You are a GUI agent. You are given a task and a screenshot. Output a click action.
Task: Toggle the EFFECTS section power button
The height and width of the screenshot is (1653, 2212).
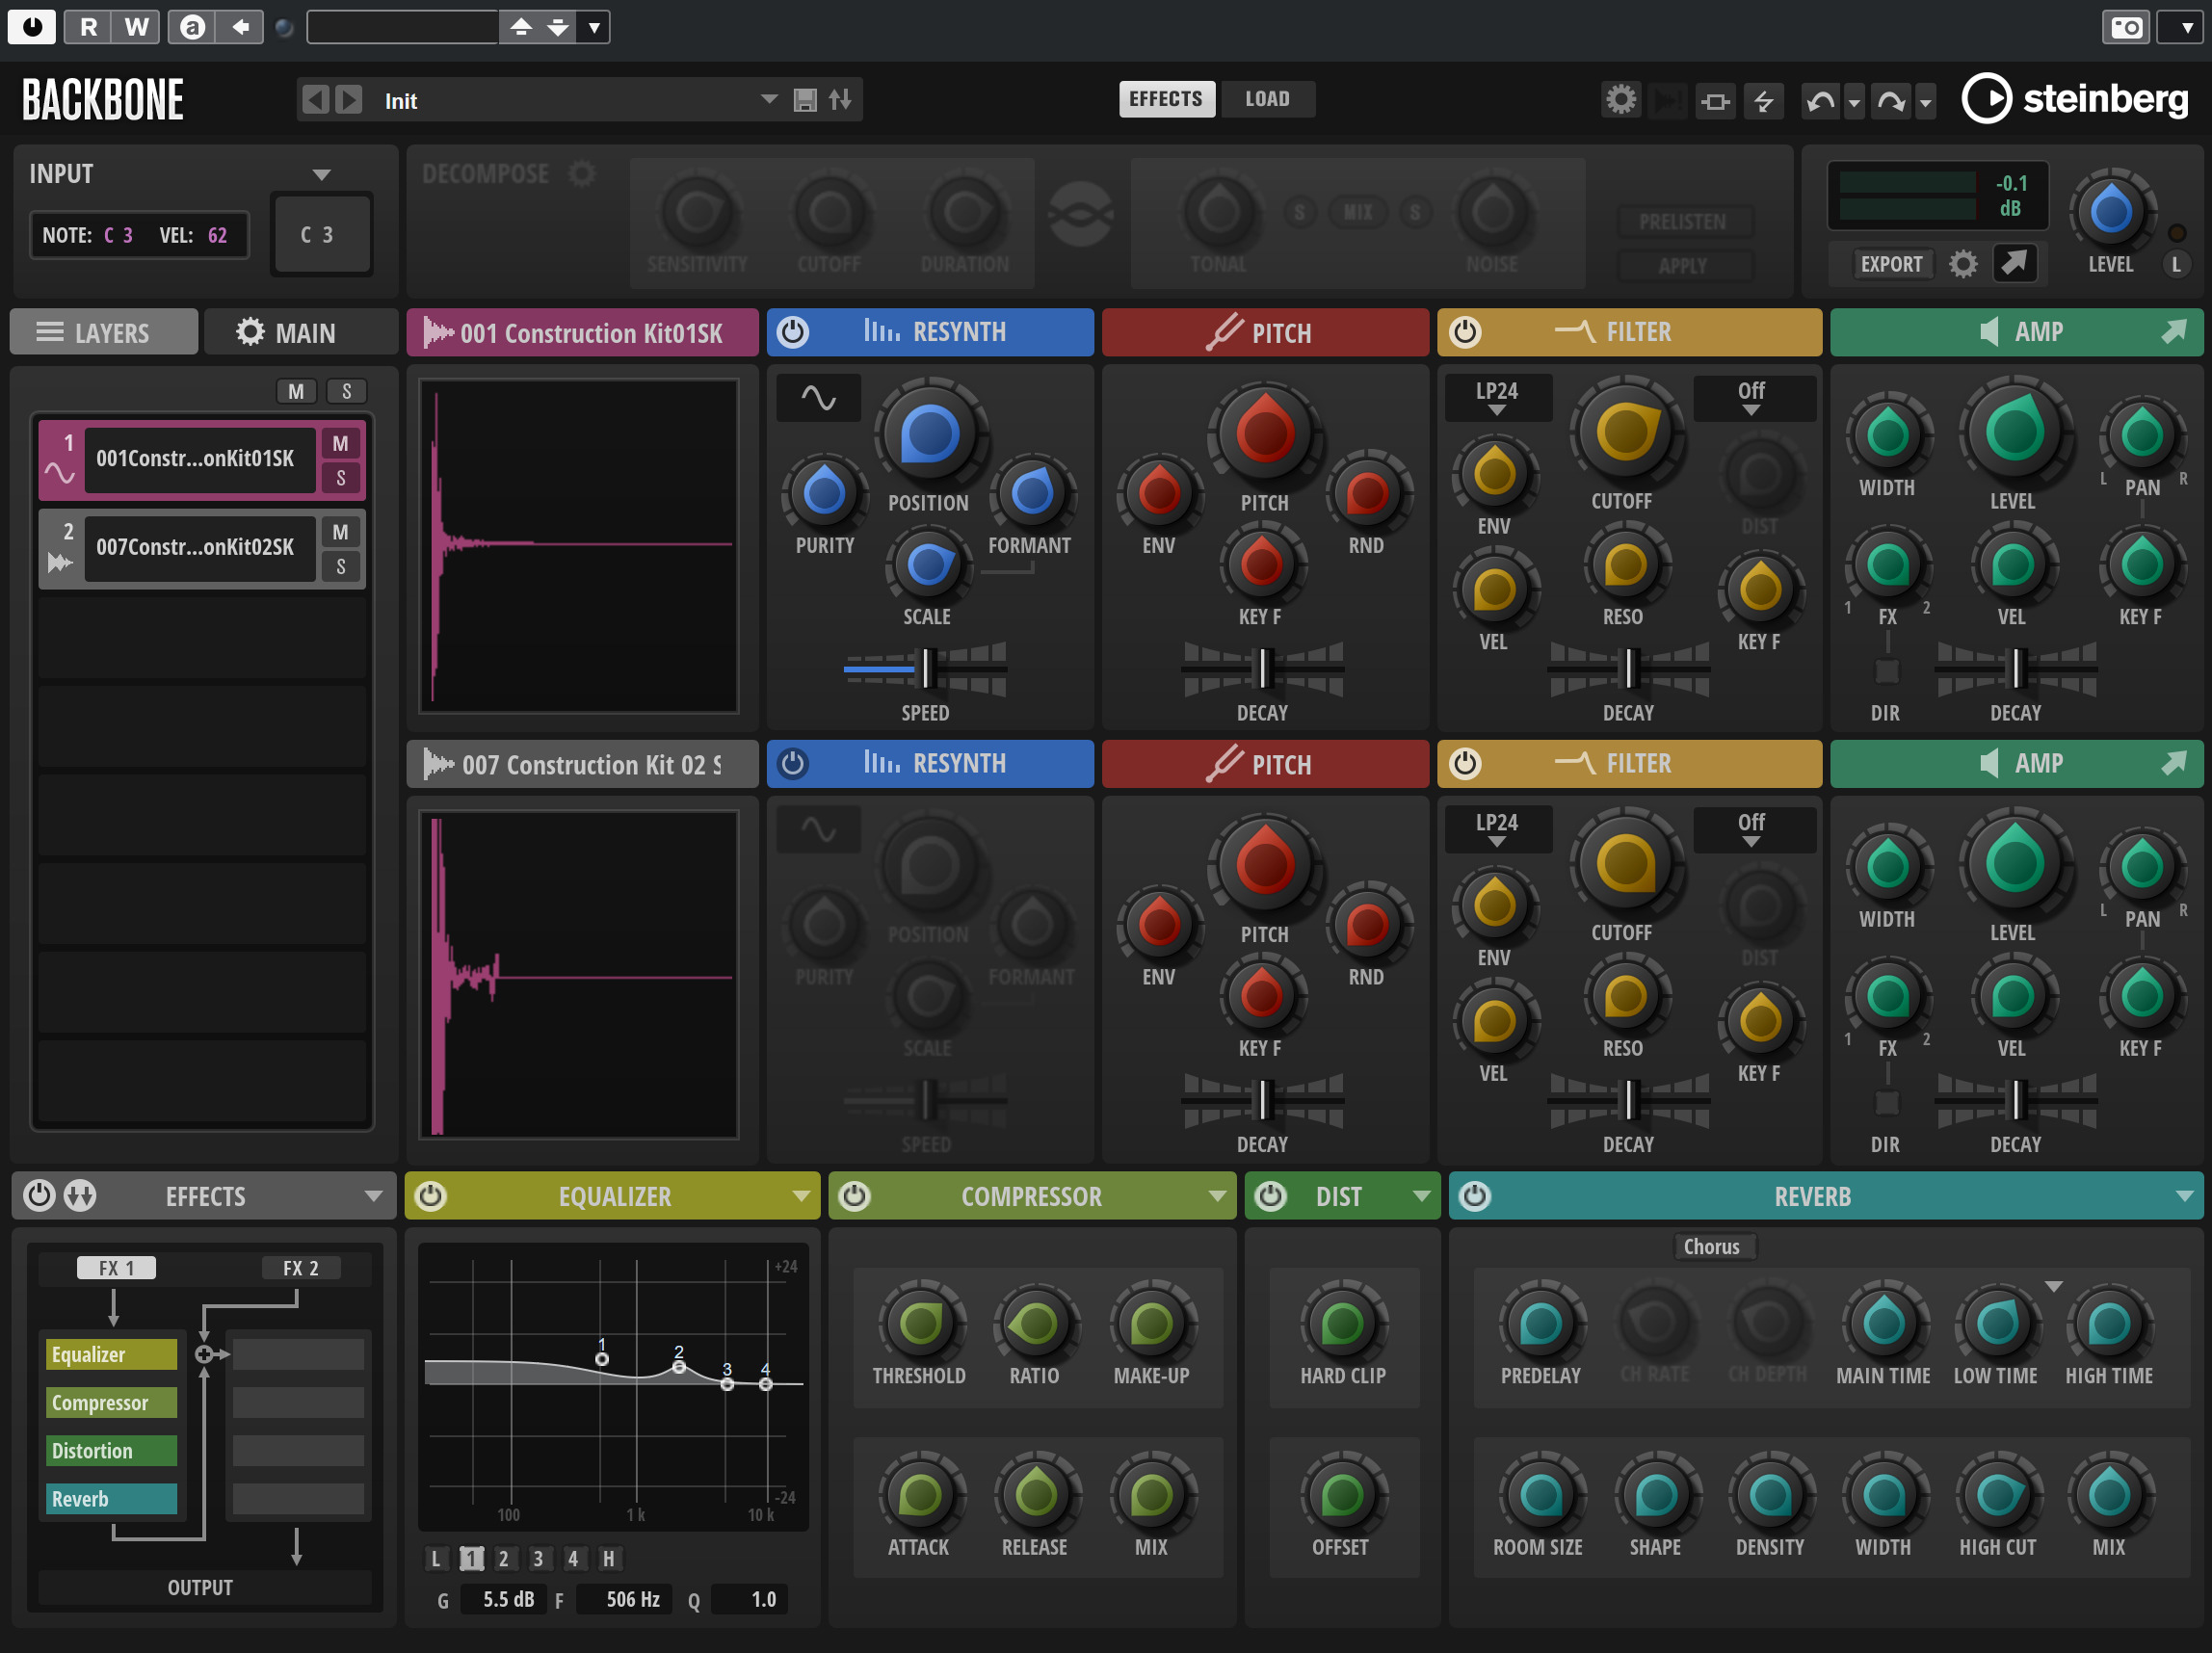(38, 1195)
